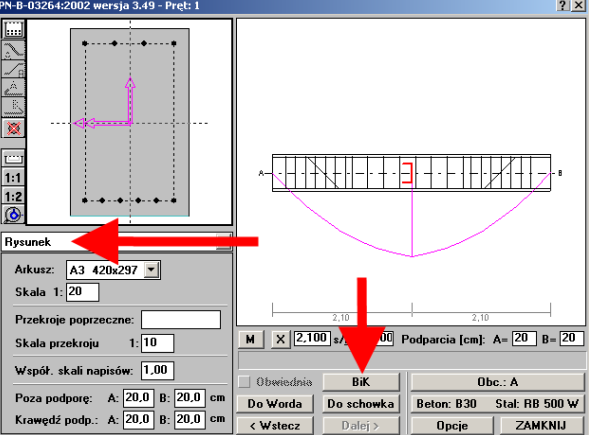Click the blue circle zoom icon
This screenshot has height=435, width=589.
tap(14, 215)
